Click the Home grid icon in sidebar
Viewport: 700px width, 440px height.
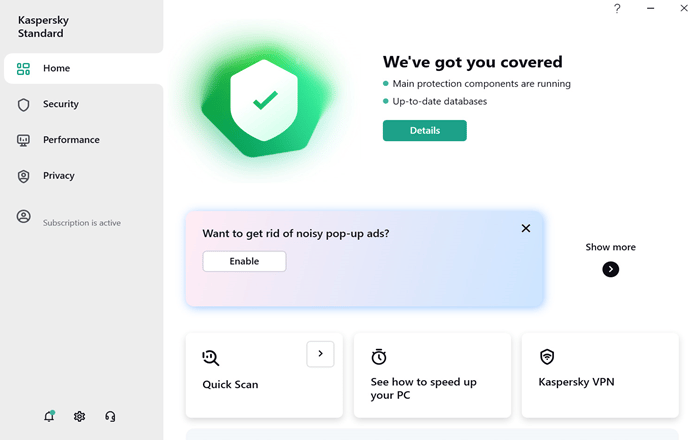point(23,69)
